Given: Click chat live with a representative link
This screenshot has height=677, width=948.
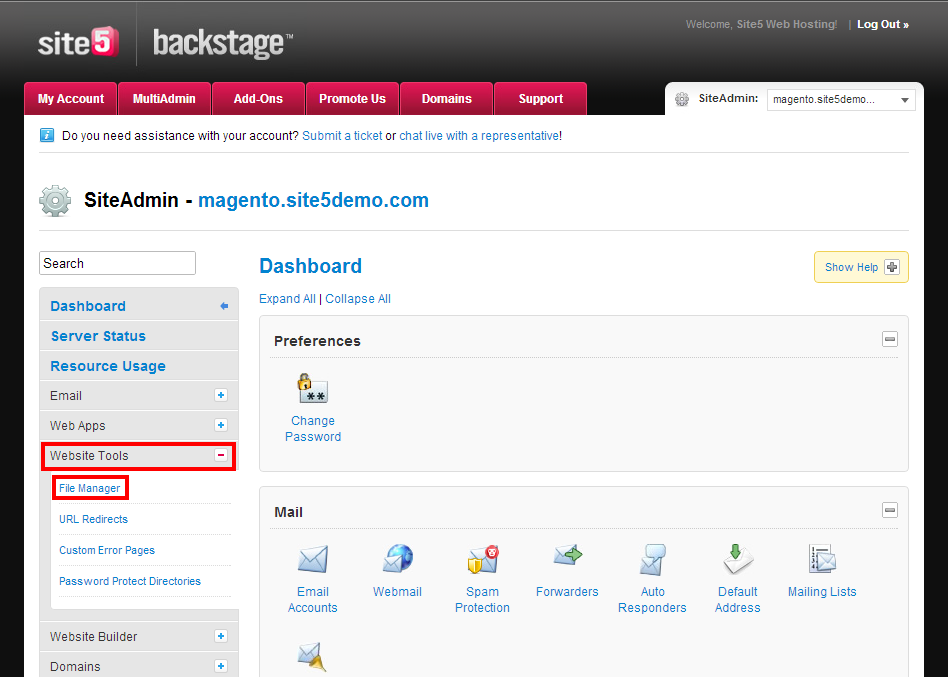Looking at the screenshot, I should pos(479,135).
